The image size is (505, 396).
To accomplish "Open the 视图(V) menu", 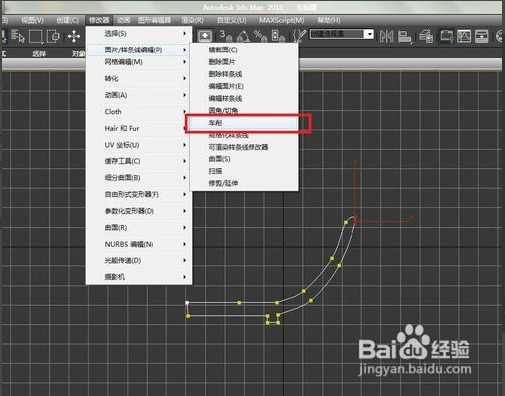I will [x=32, y=20].
